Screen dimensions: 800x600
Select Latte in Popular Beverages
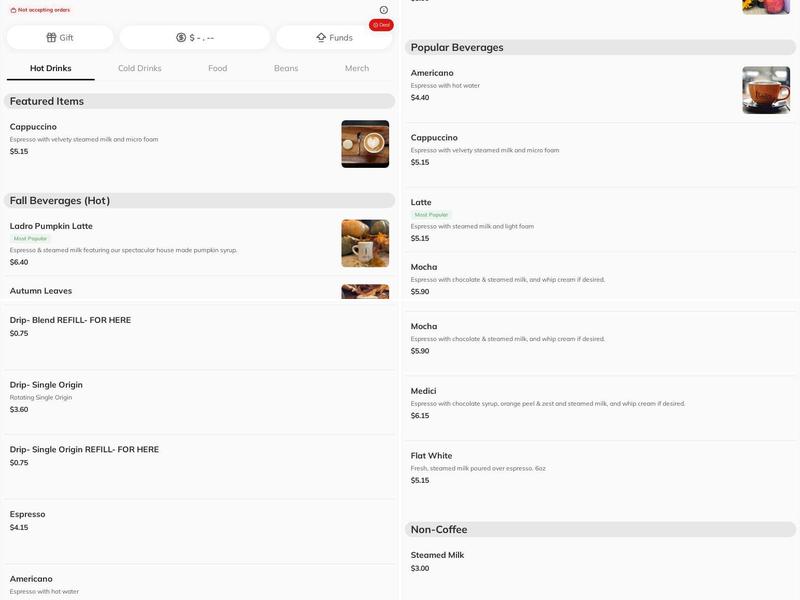coord(421,202)
